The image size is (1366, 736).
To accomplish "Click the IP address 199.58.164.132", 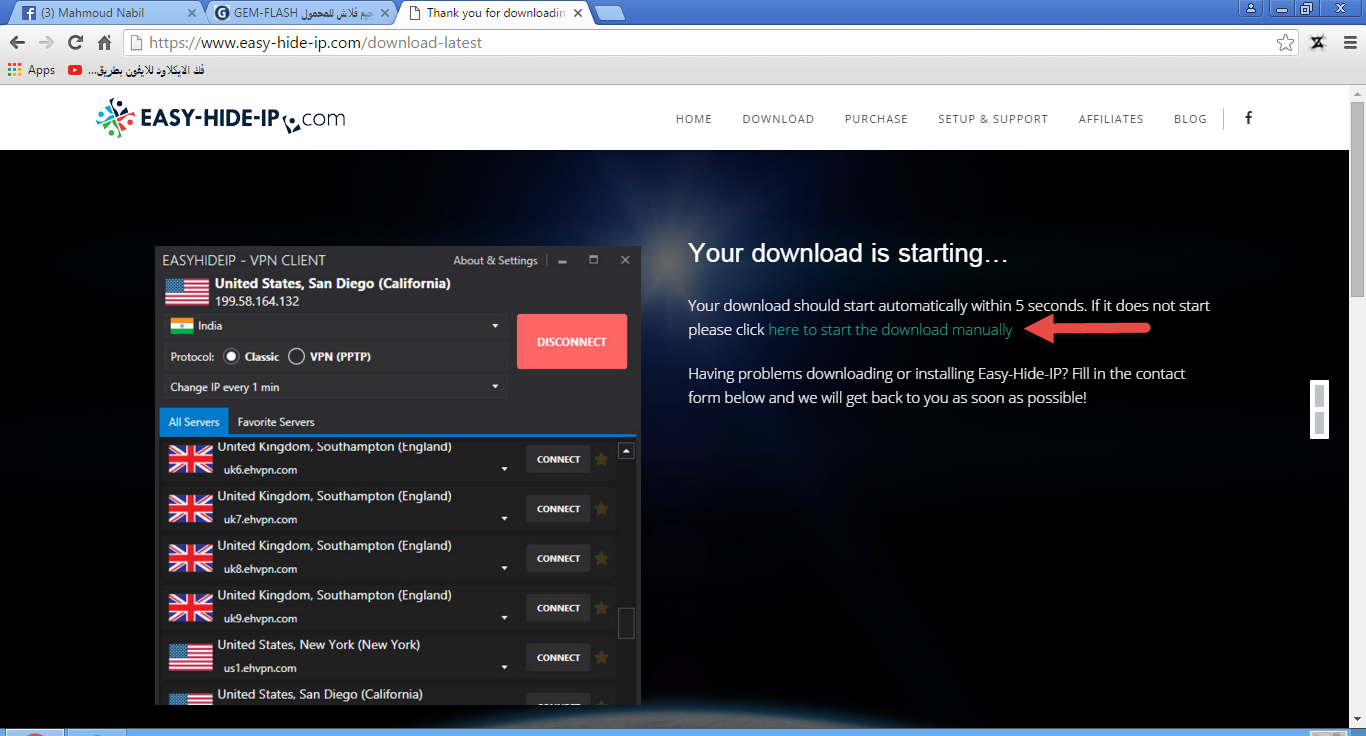I will click(257, 301).
